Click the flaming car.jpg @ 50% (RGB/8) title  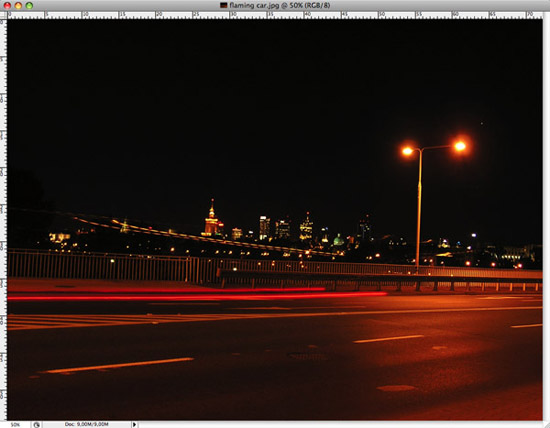pos(280,5)
